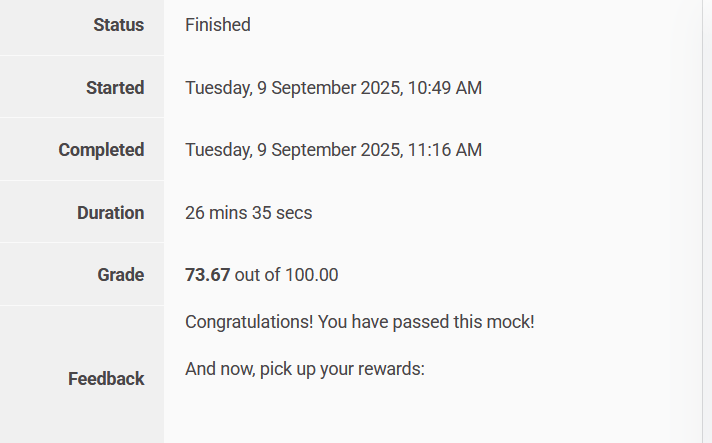712x443 pixels.
Task: Select the 'Finished' status value
Action: (x=217, y=25)
